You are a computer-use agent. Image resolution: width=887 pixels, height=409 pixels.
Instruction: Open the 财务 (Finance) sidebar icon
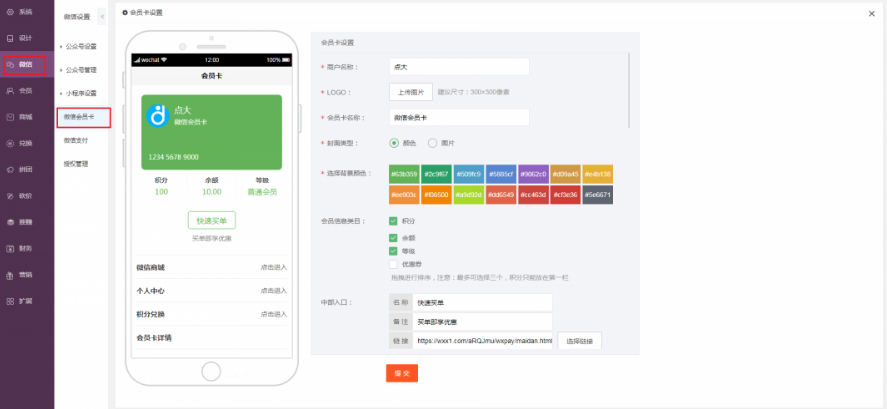point(20,248)
